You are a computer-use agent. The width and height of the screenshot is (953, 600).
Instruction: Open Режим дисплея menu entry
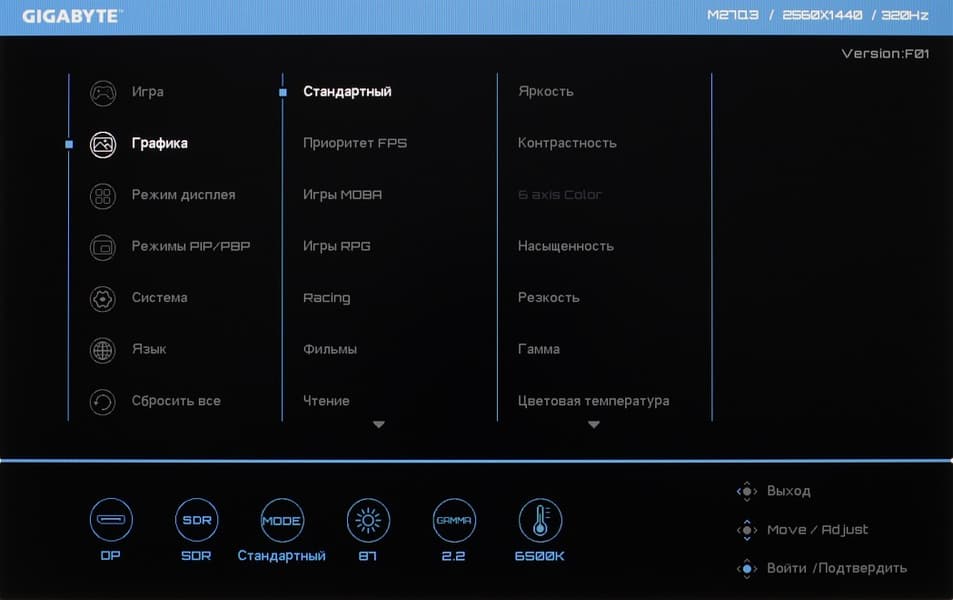point(184,195)
